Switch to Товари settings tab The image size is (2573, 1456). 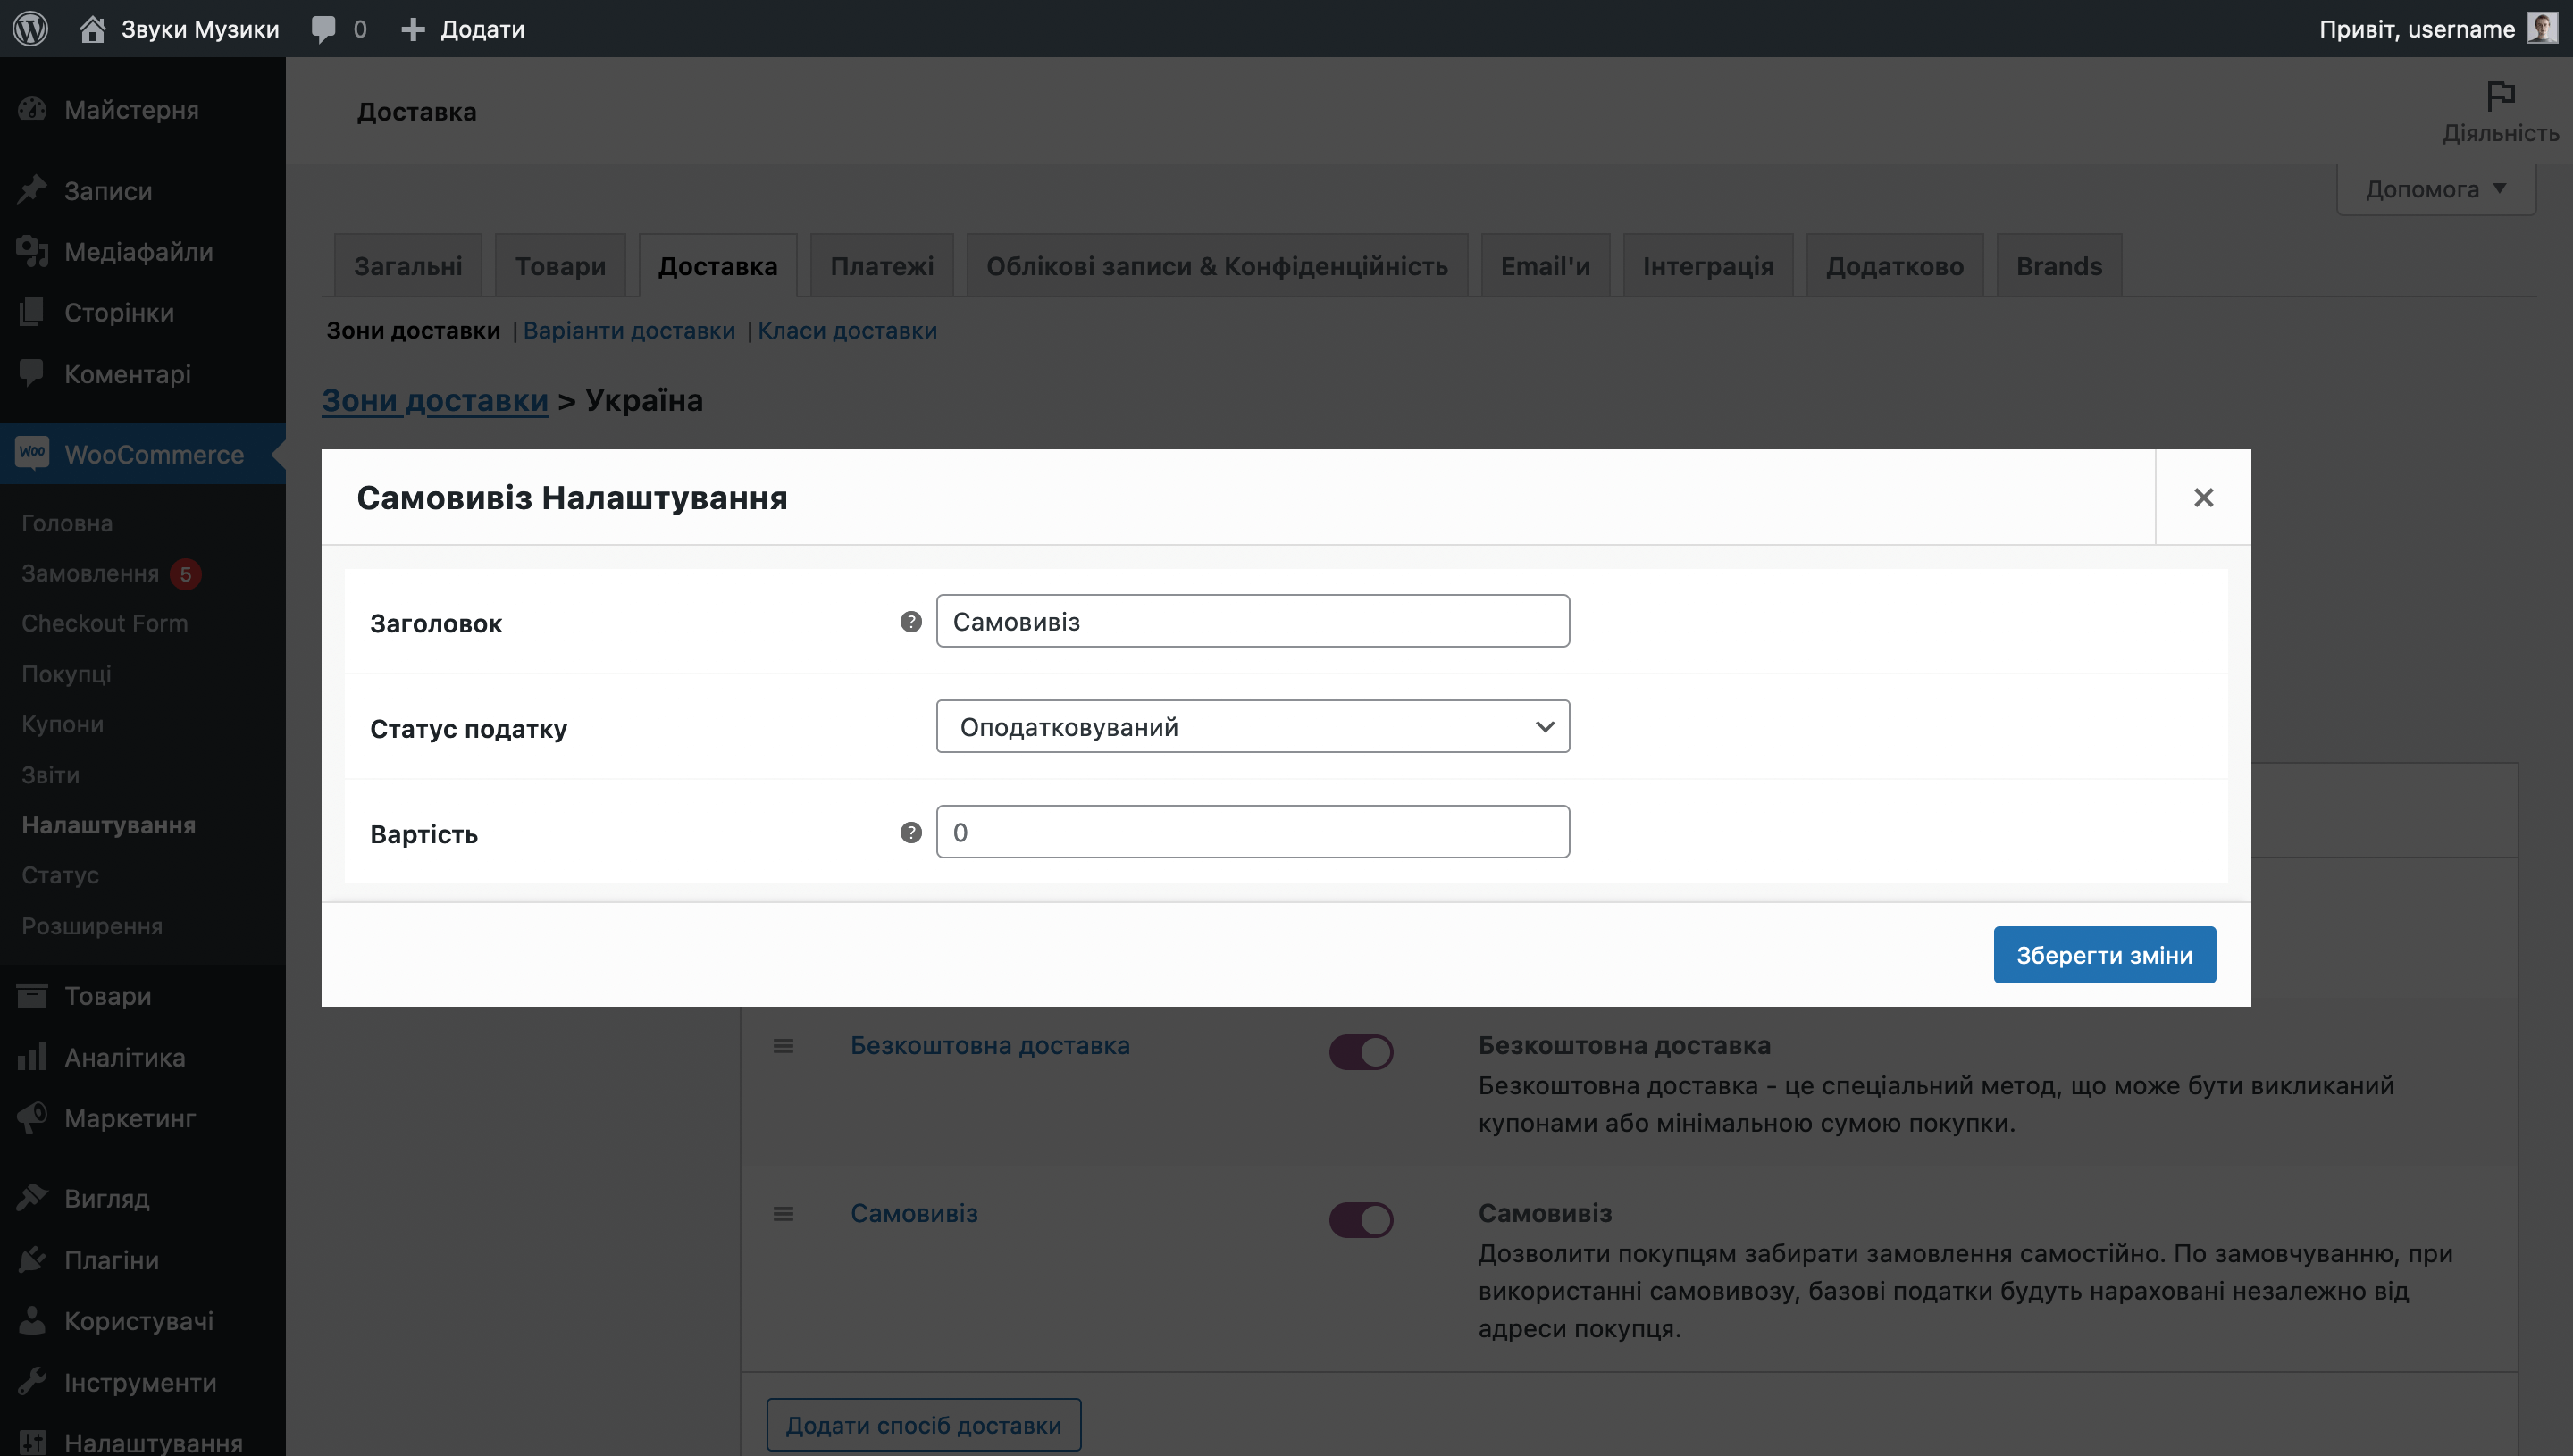(x=560, y=266)
